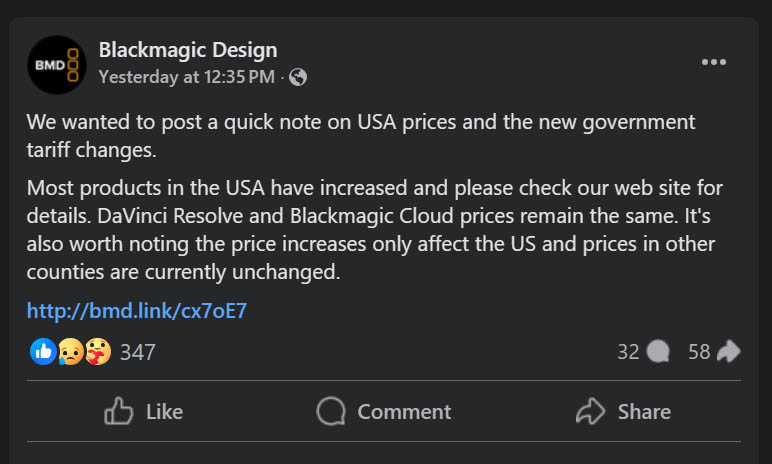Show the 32 comments count
772x464 pixels.
(x=628, y=352)
